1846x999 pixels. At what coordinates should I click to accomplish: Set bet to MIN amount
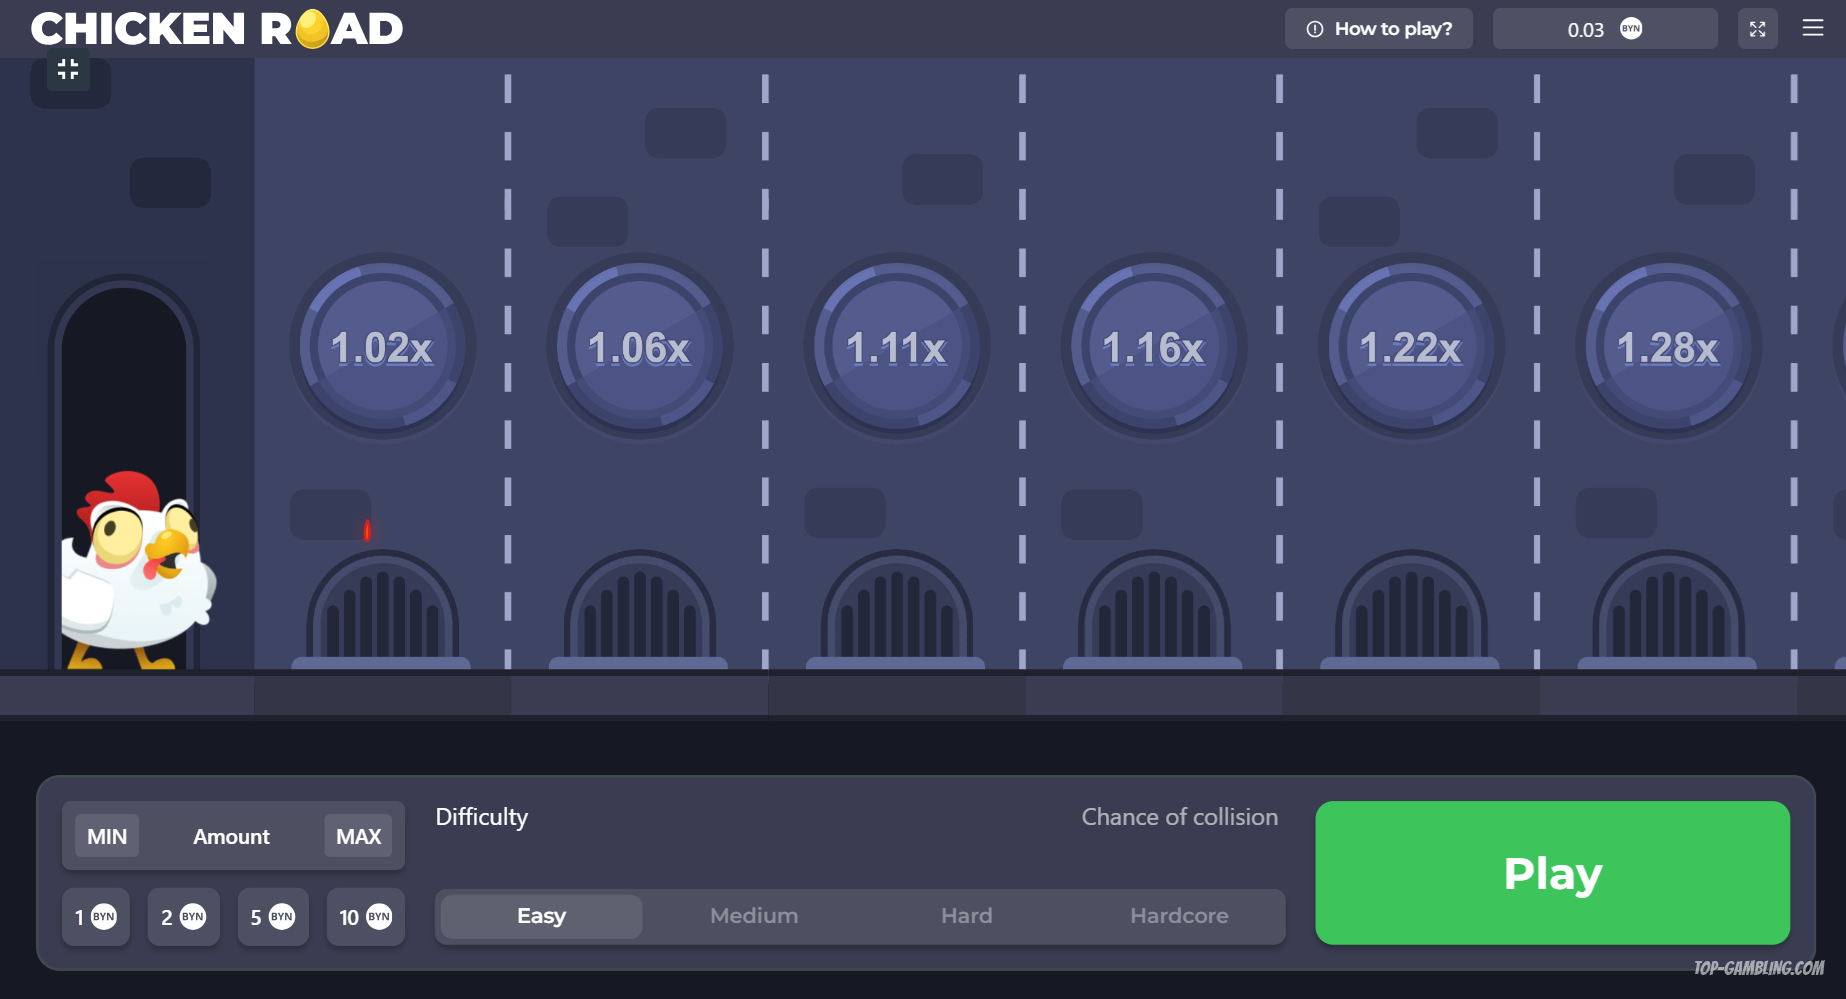click(x=107, y=836)
